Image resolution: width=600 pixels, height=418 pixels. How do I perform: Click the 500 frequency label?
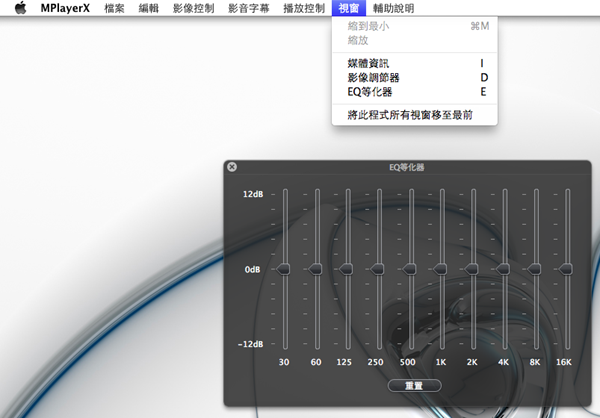click(x=408, y=362)
